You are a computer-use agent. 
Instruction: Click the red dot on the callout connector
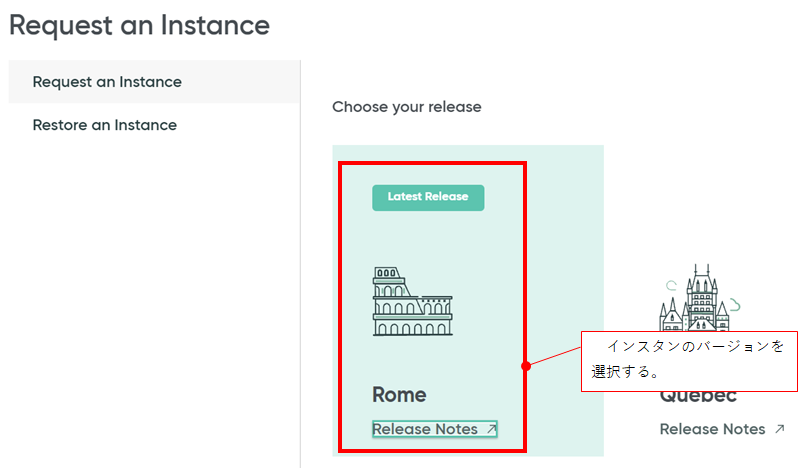pyautogui.click(x=526, y=366)
